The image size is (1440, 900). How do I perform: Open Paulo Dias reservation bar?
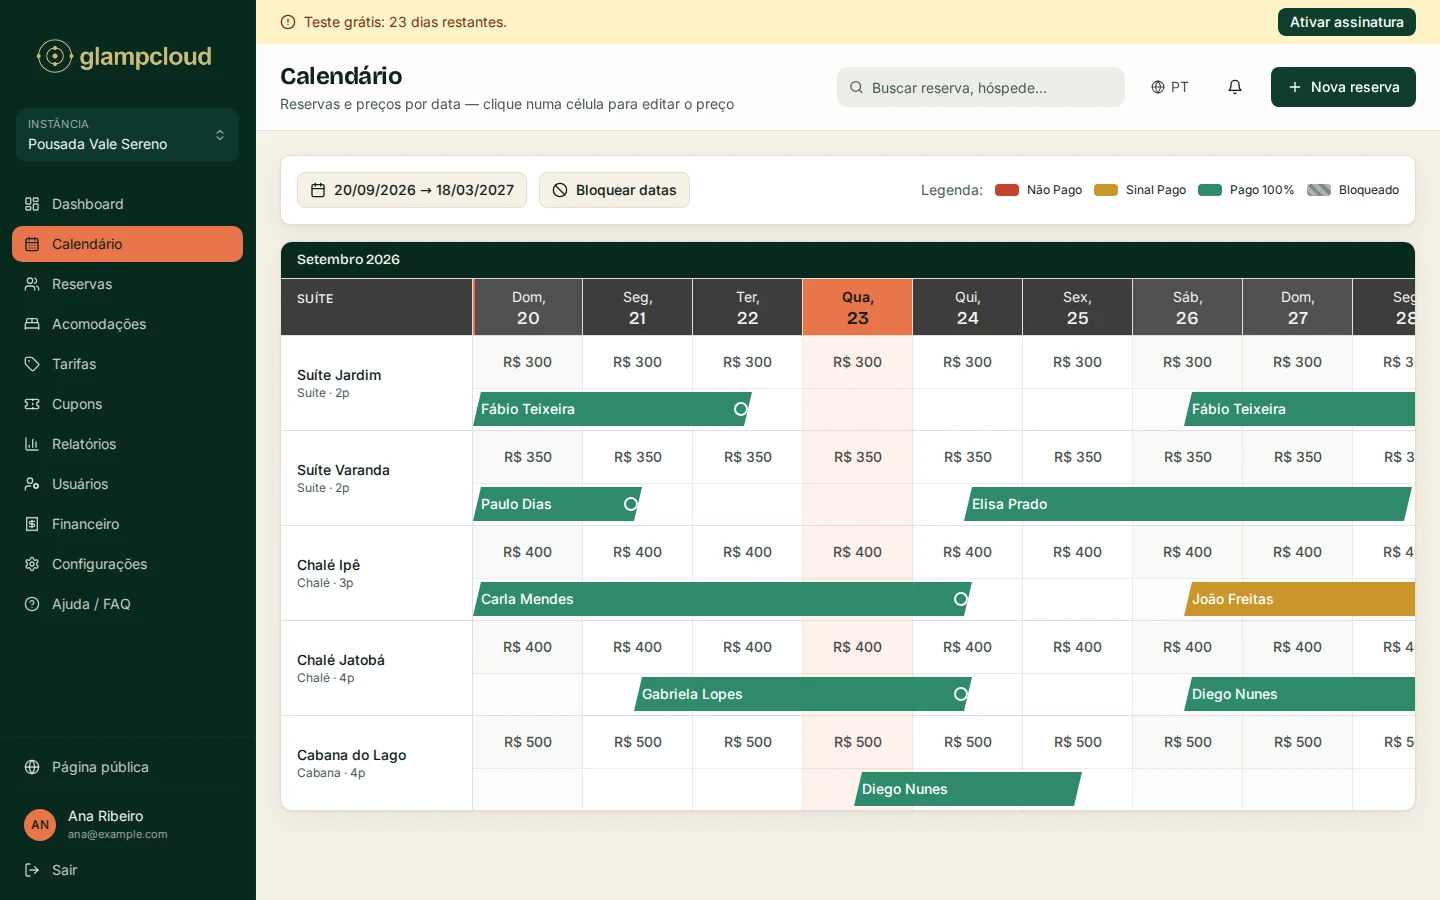pos(557,504)
